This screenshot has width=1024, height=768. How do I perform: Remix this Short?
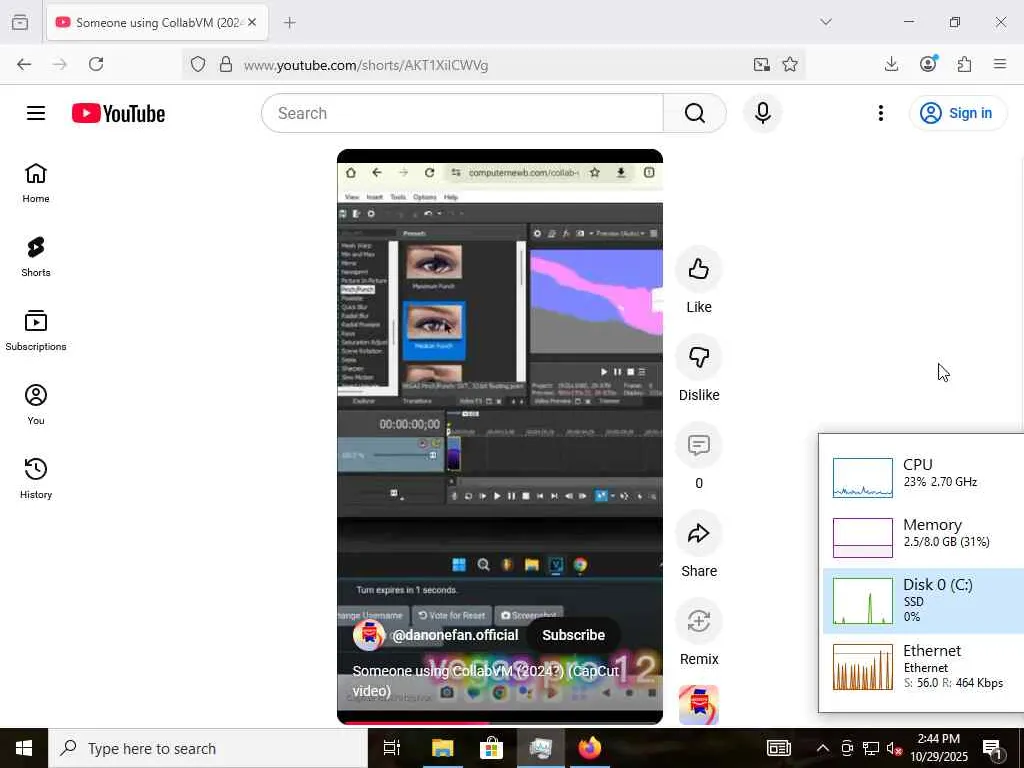[699, 621]
